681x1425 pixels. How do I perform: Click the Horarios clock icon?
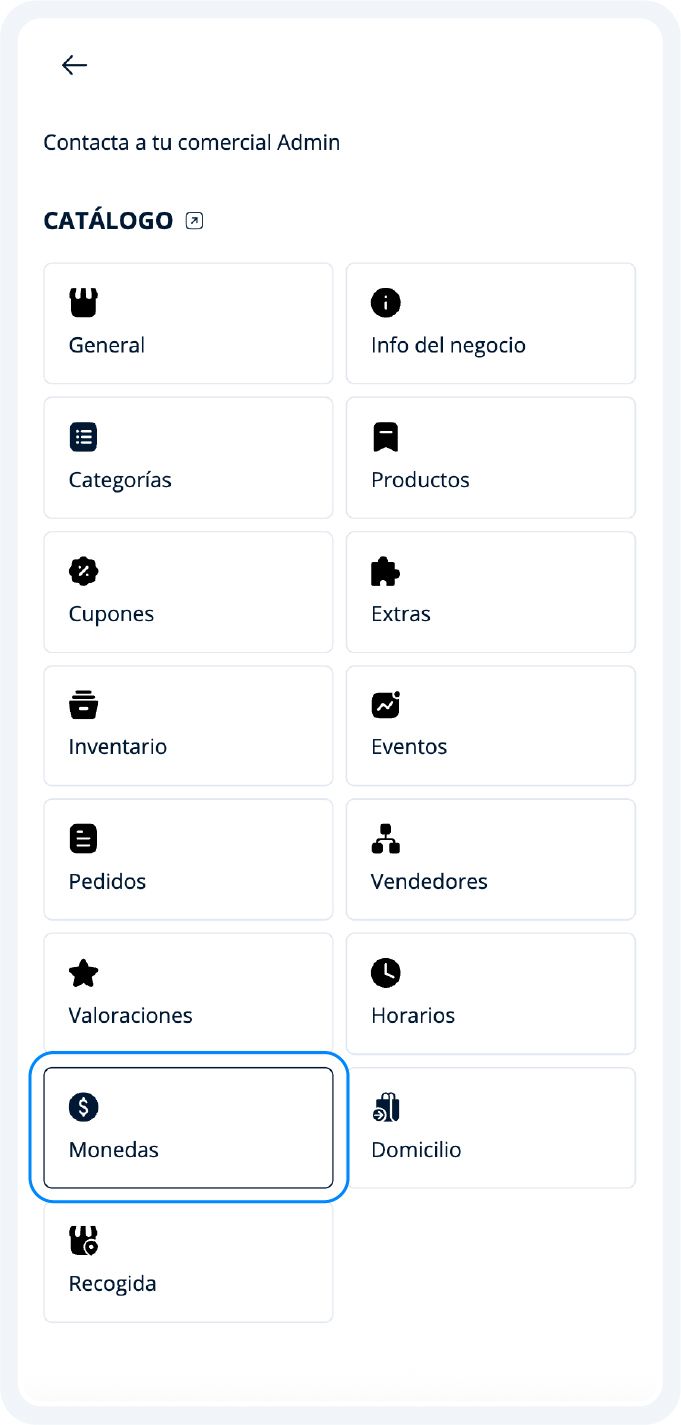[x=385, y=973]
